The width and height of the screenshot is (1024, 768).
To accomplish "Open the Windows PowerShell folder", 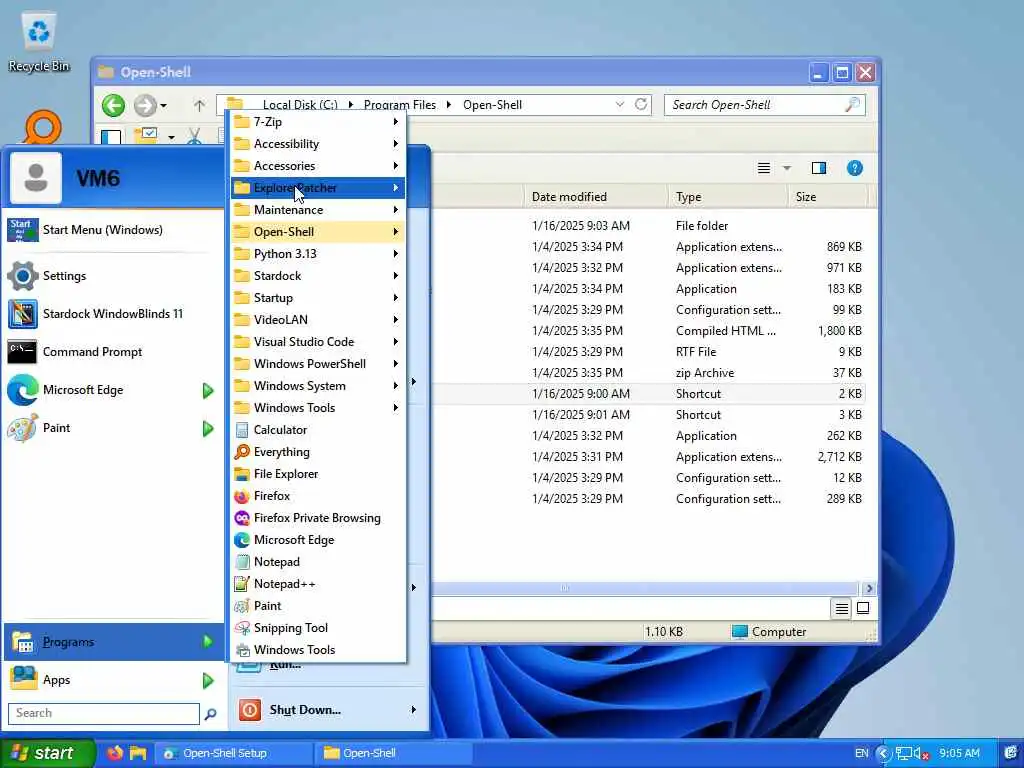I will (318, 364).
